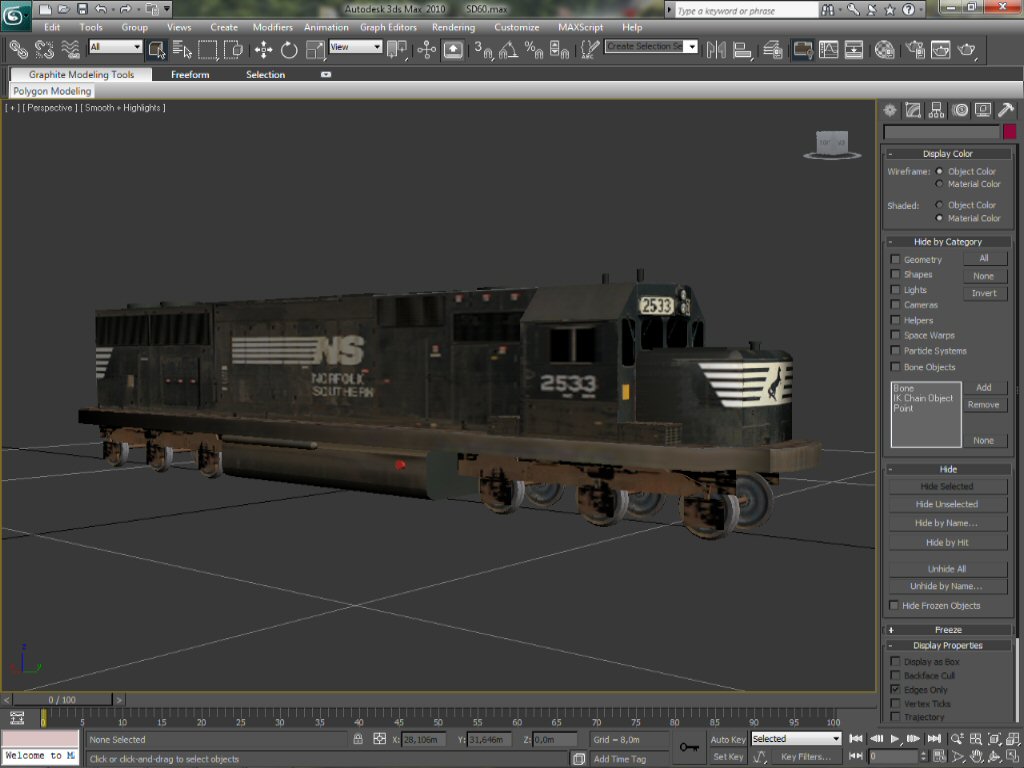Click the keyword search input field
1024x768 pixels.
(745, 10)
